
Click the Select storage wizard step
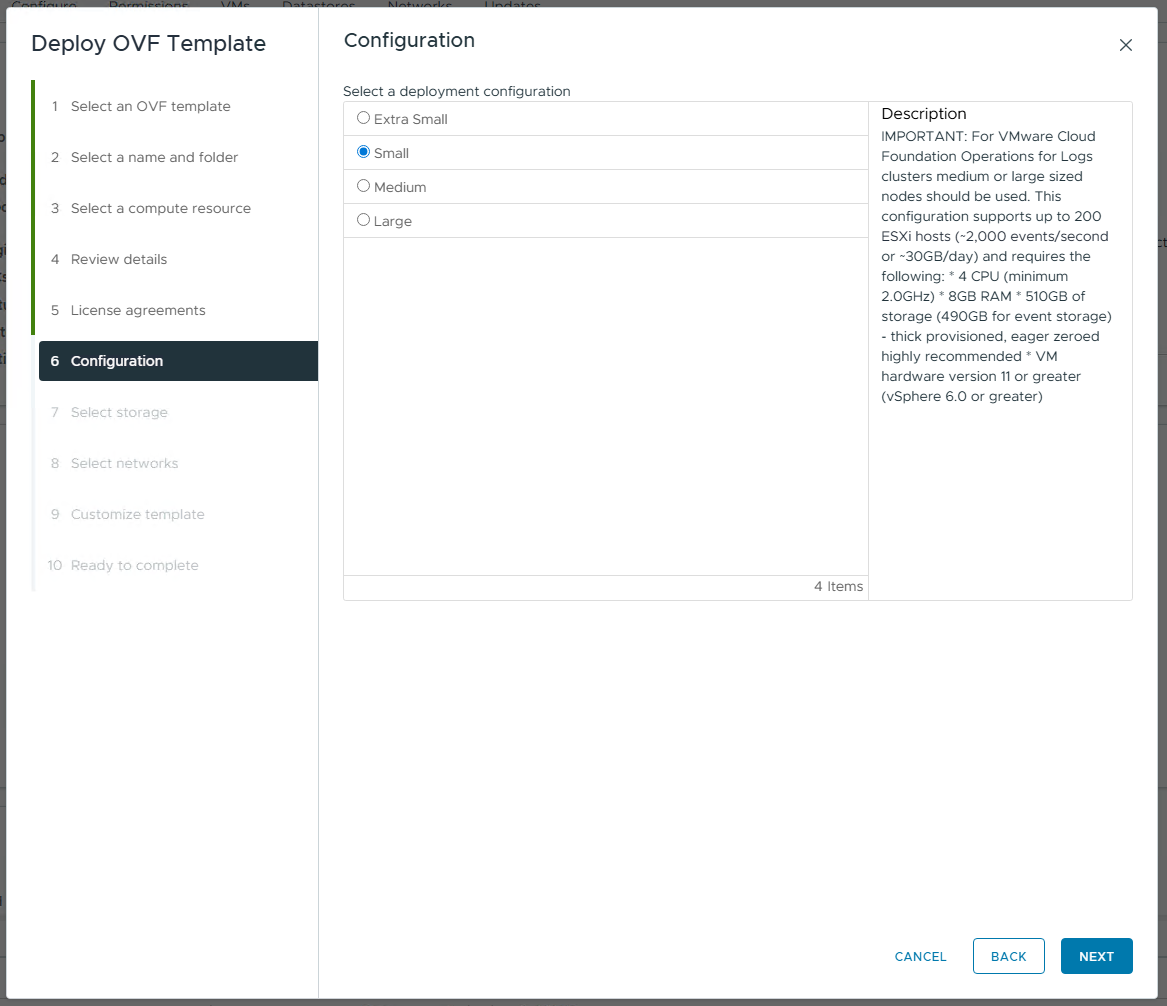point(119,412)
